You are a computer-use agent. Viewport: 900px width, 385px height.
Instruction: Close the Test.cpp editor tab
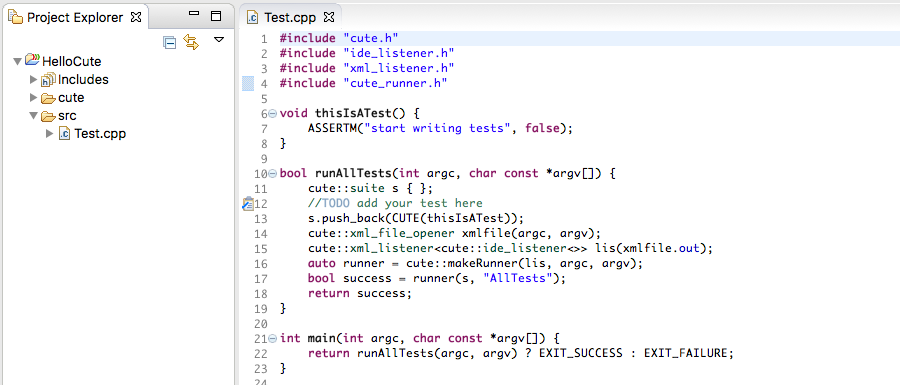tap(328, 17)
